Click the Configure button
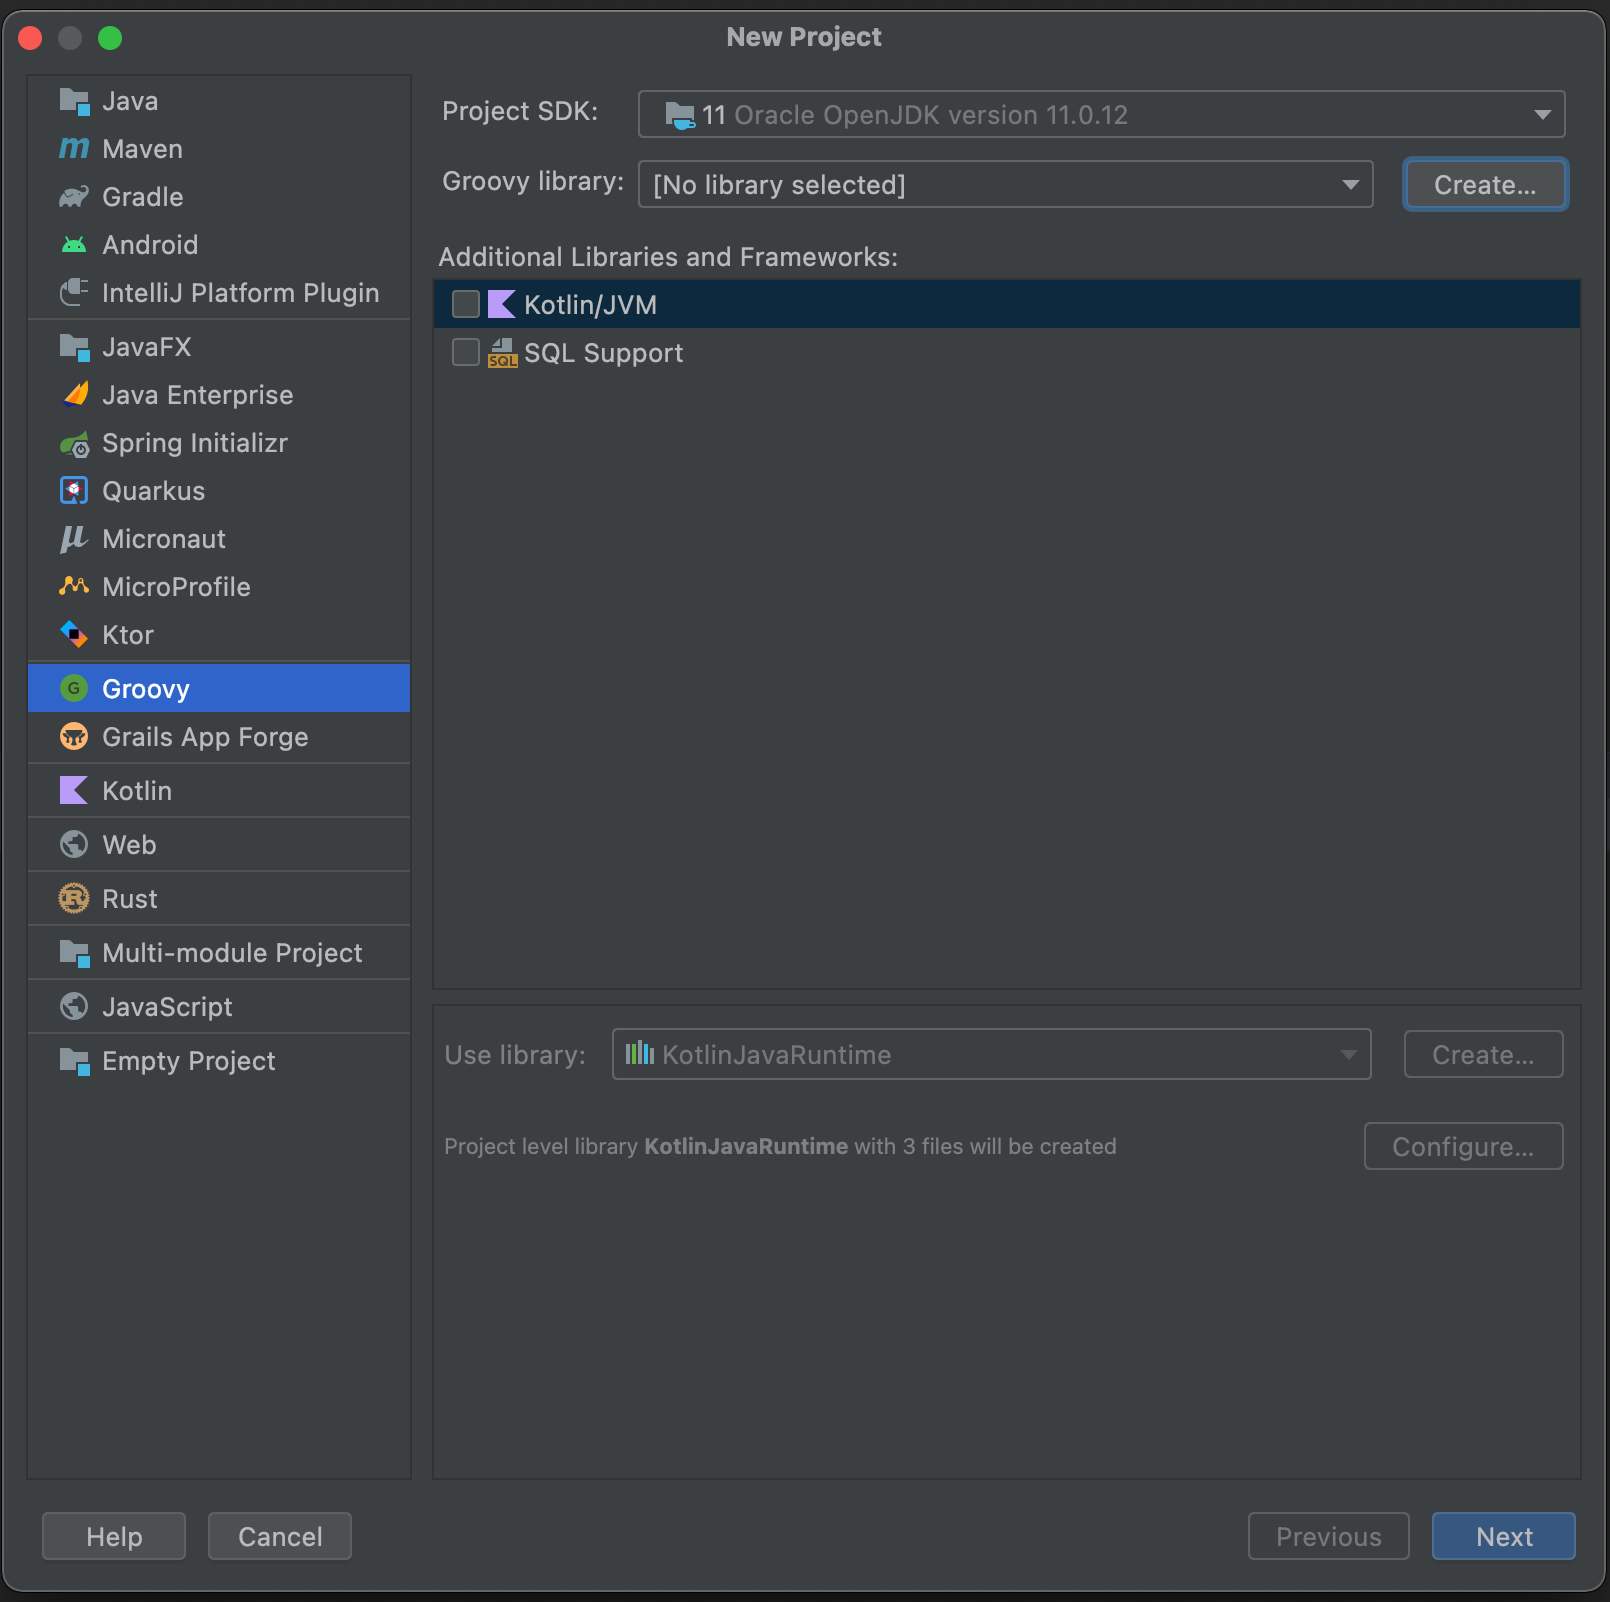This screenshot has width=1610, height=1602. pos(1463,1146)
